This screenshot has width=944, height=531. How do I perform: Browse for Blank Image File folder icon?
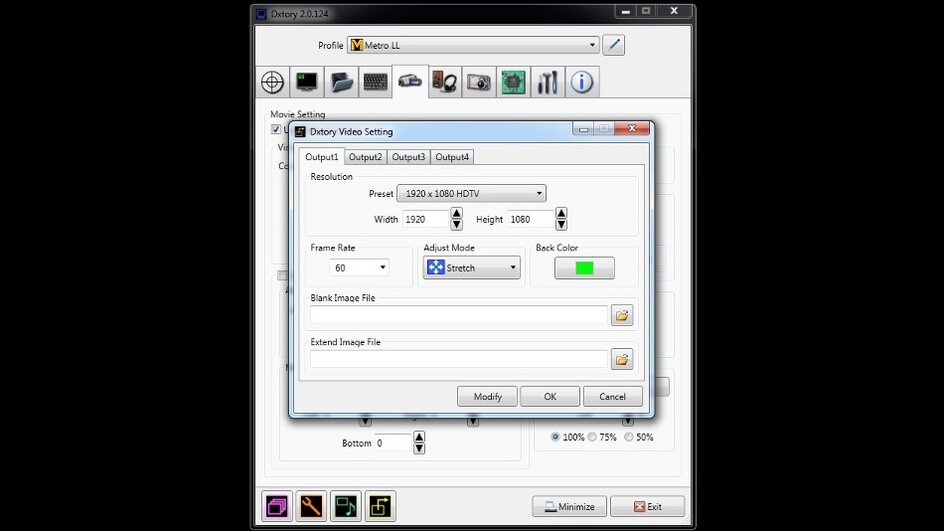[x=622, y=315]
